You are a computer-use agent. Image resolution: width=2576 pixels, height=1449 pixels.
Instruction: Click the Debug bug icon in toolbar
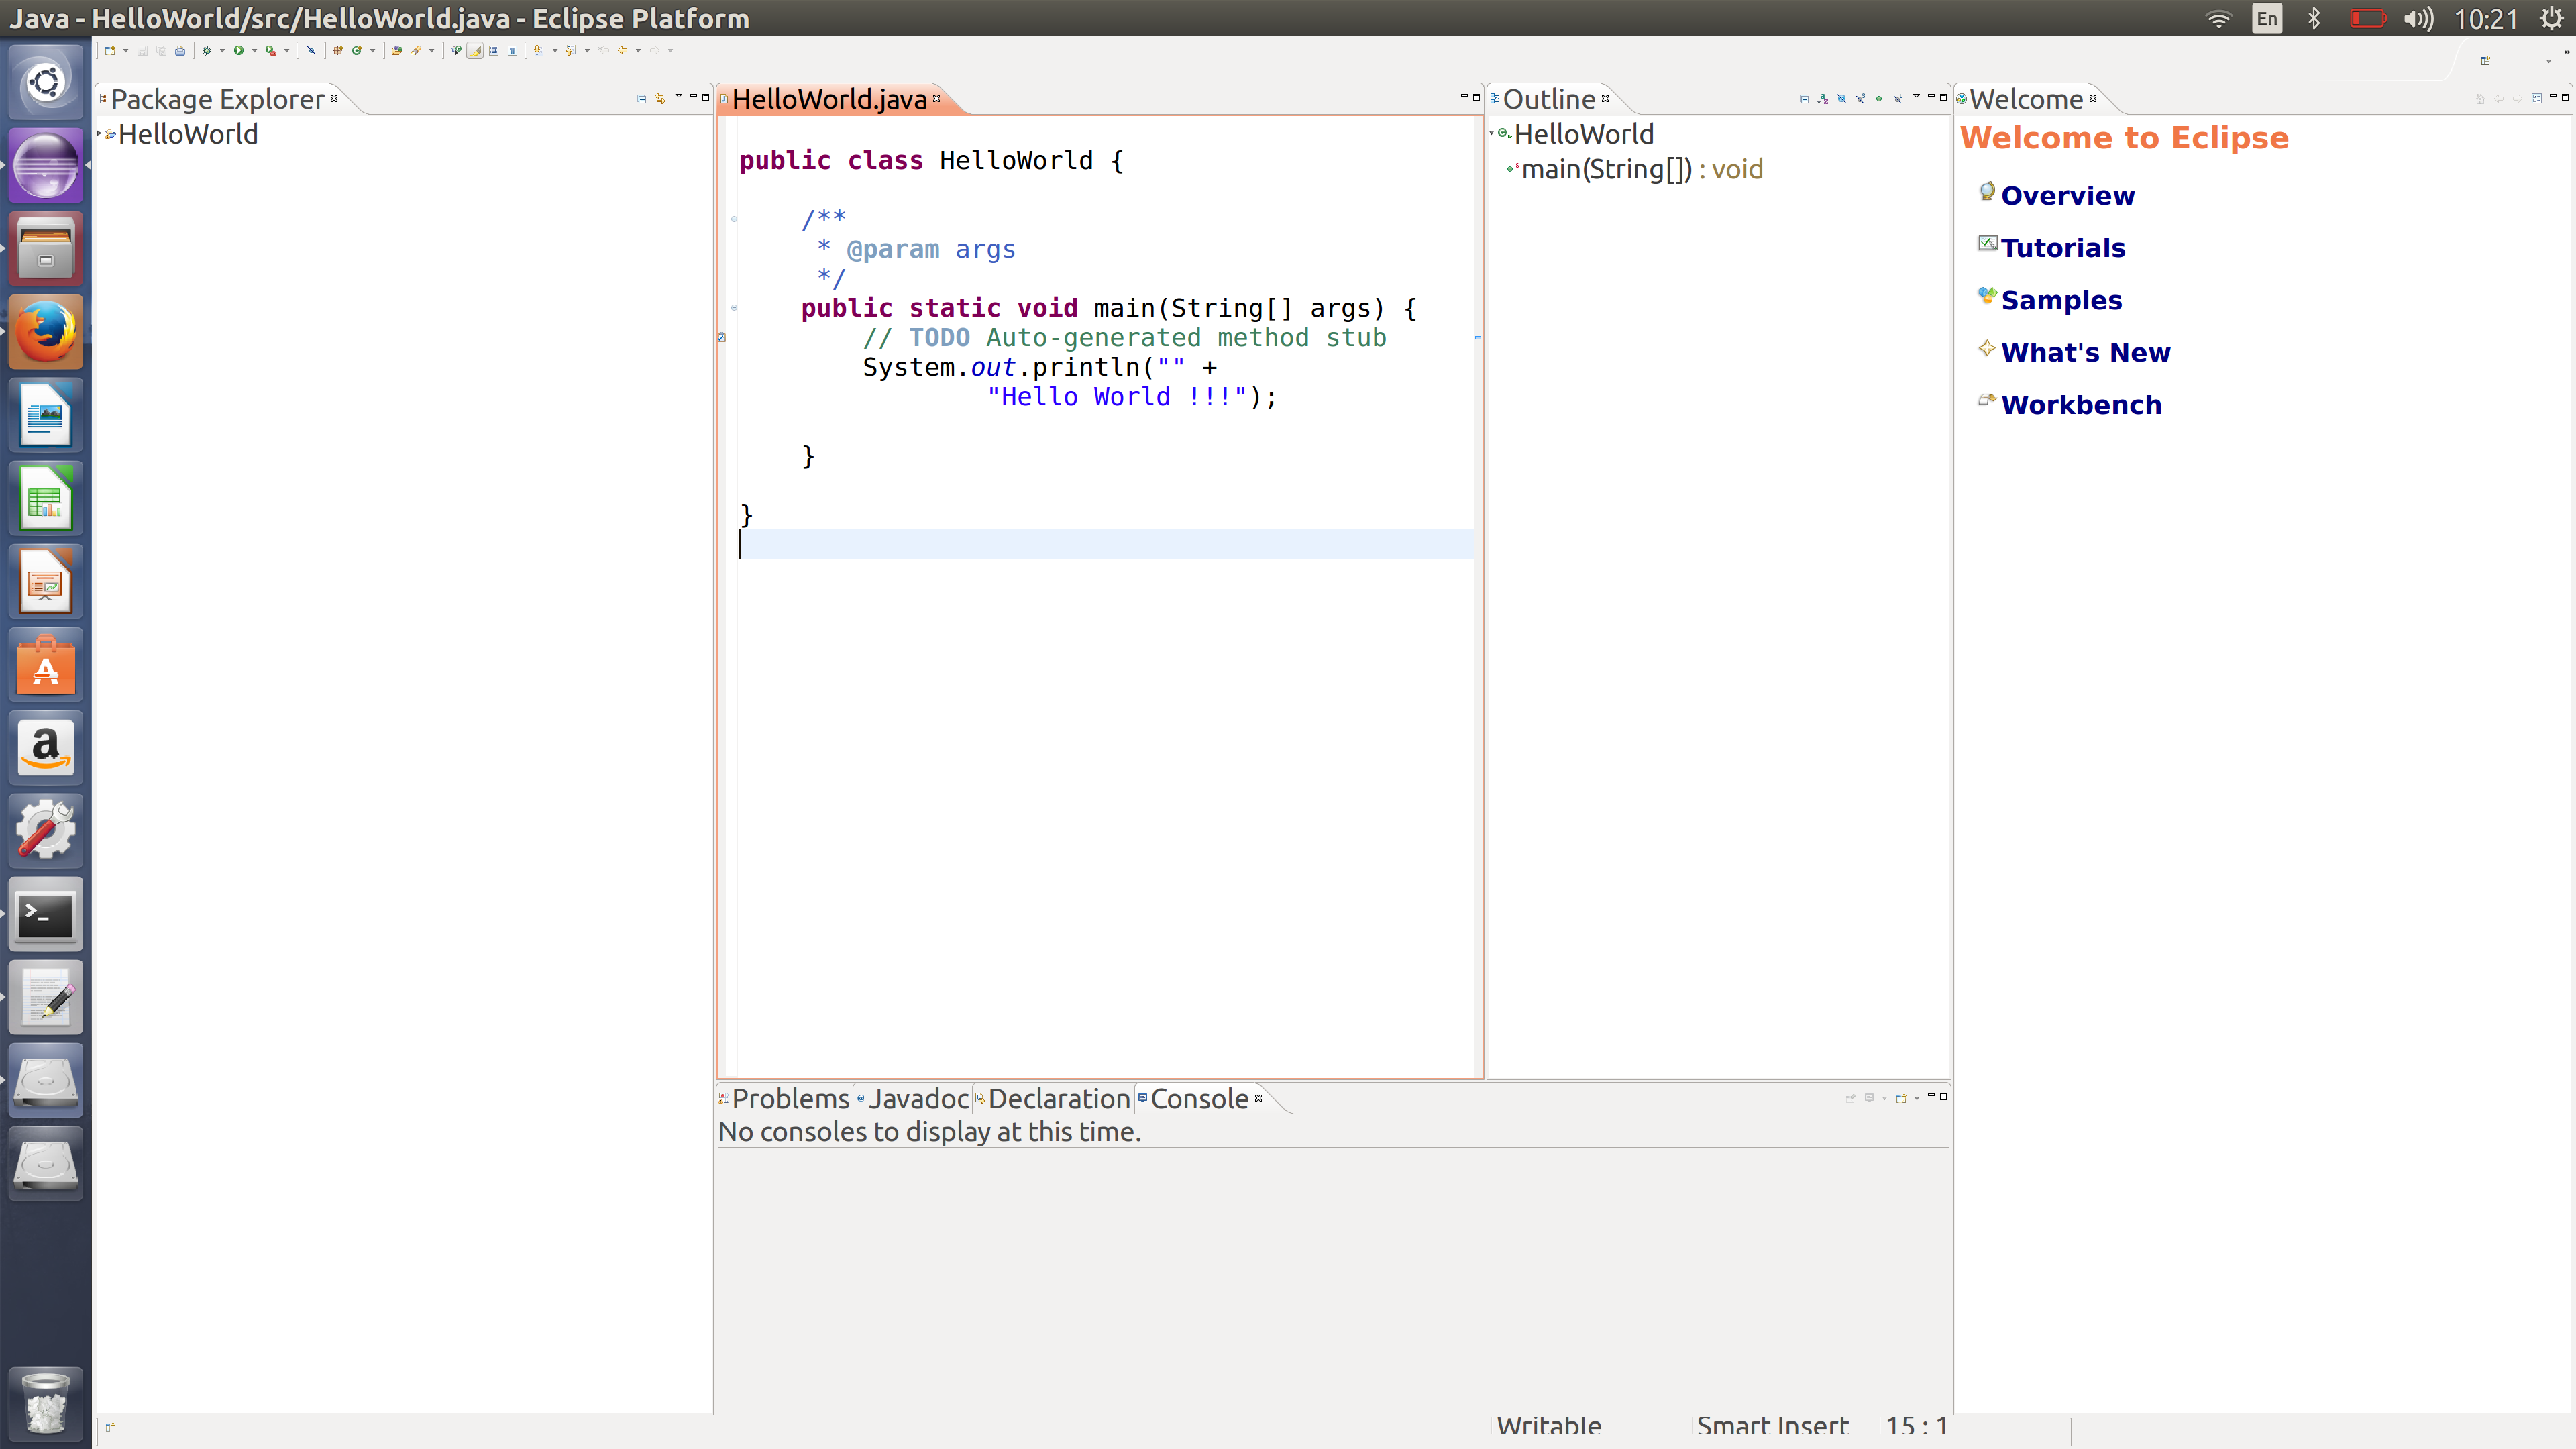207,51
